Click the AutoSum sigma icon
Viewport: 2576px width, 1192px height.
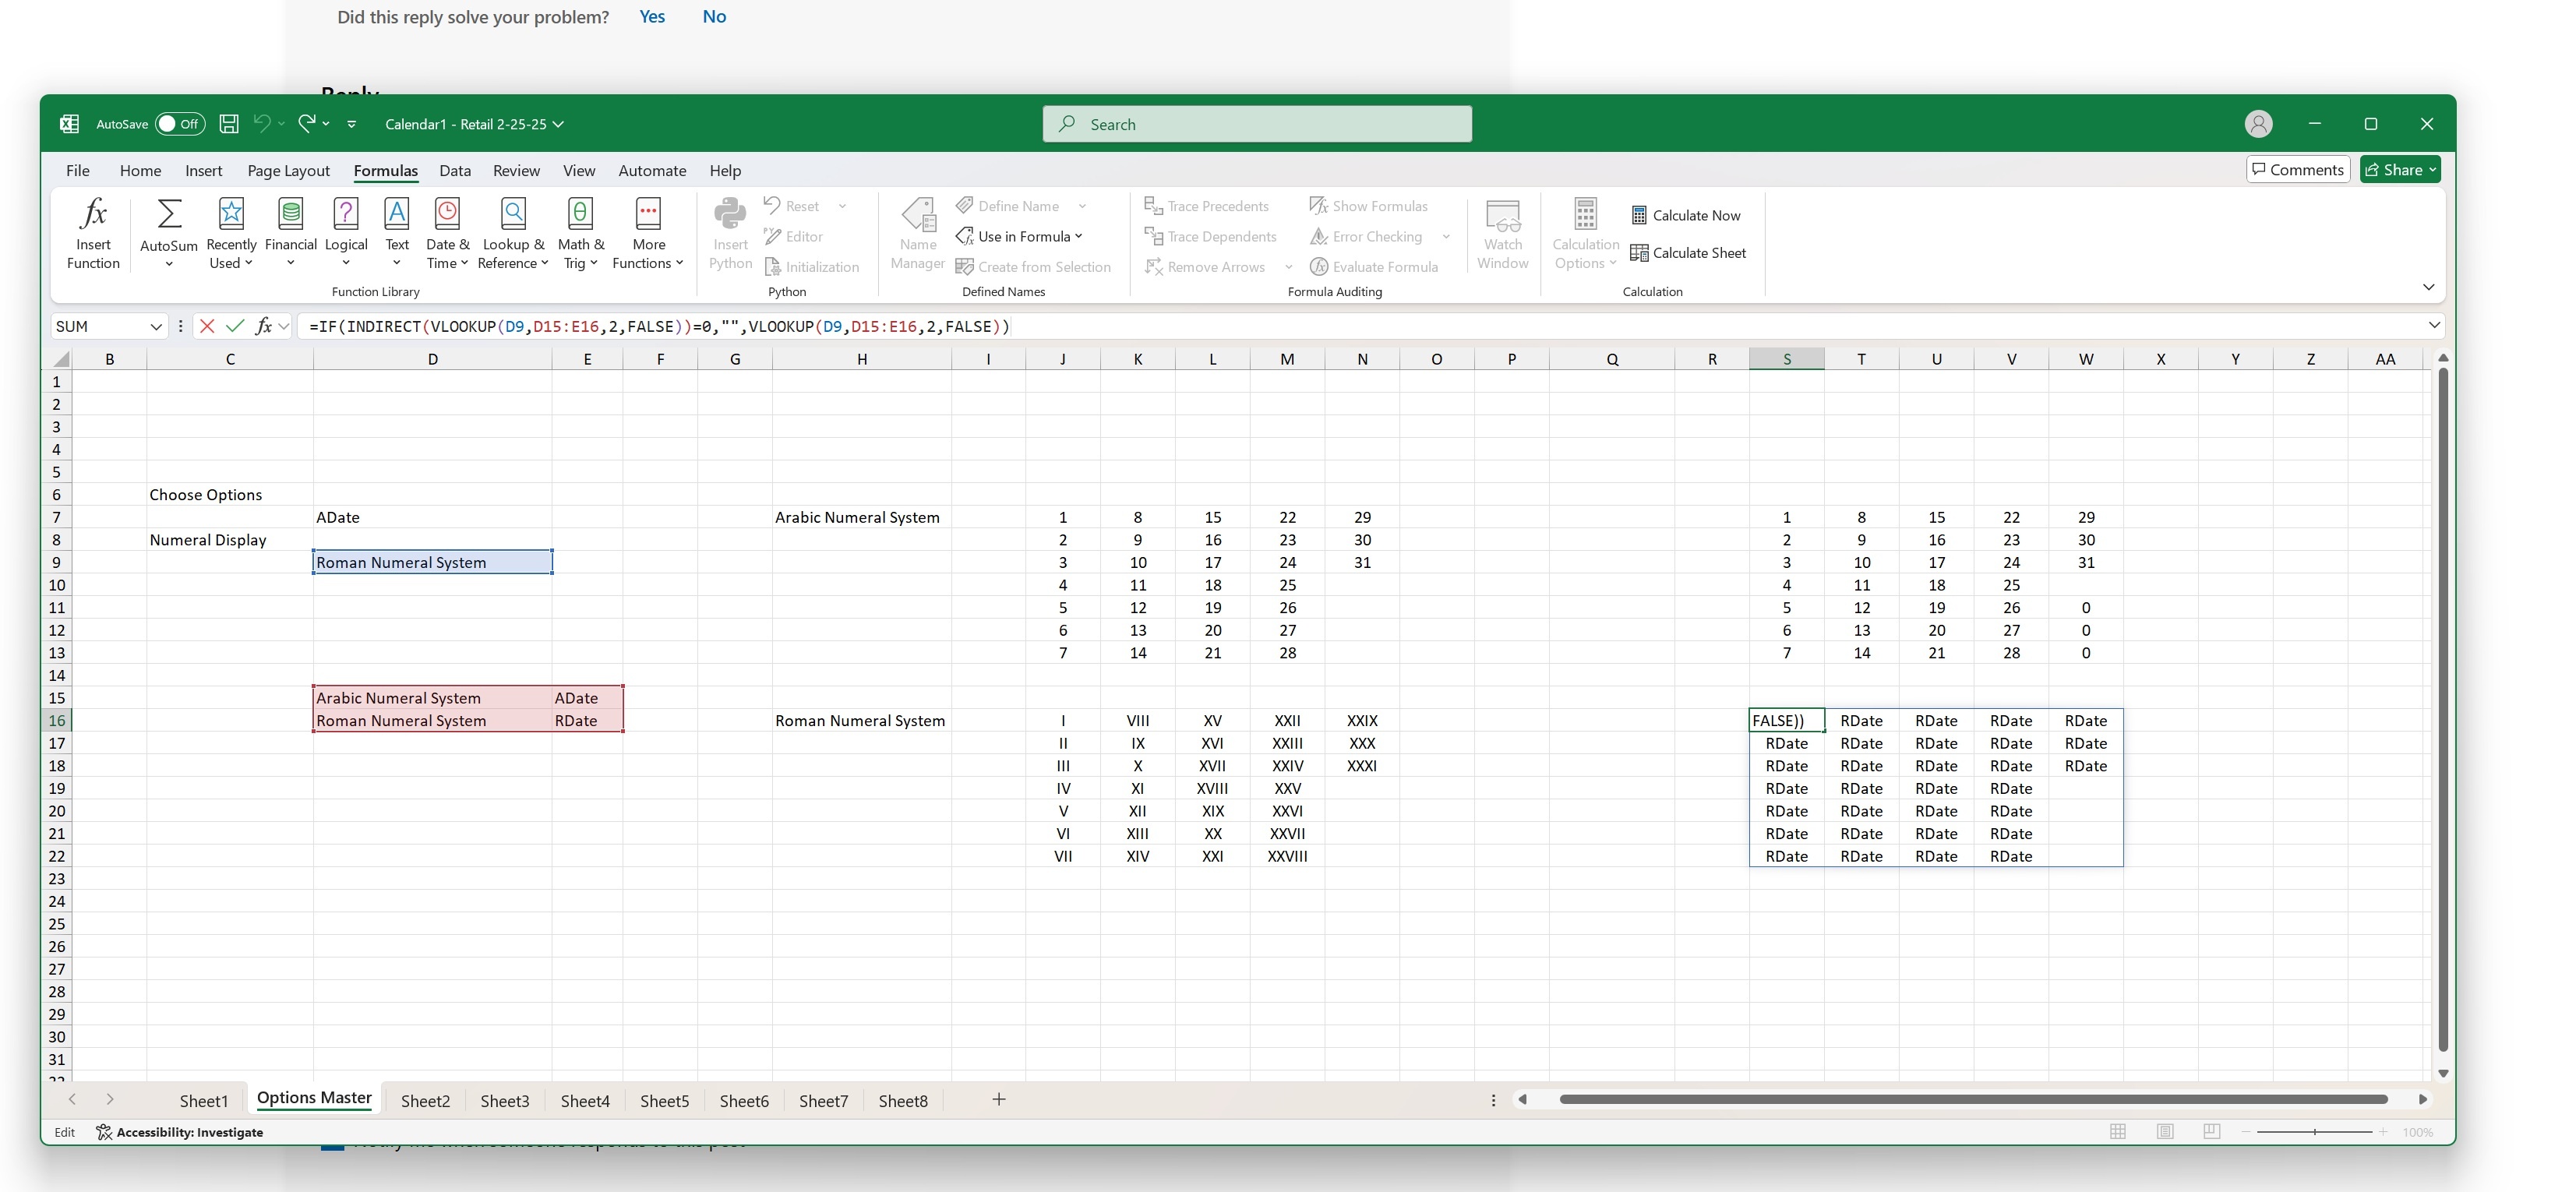(x=169, y=214)
